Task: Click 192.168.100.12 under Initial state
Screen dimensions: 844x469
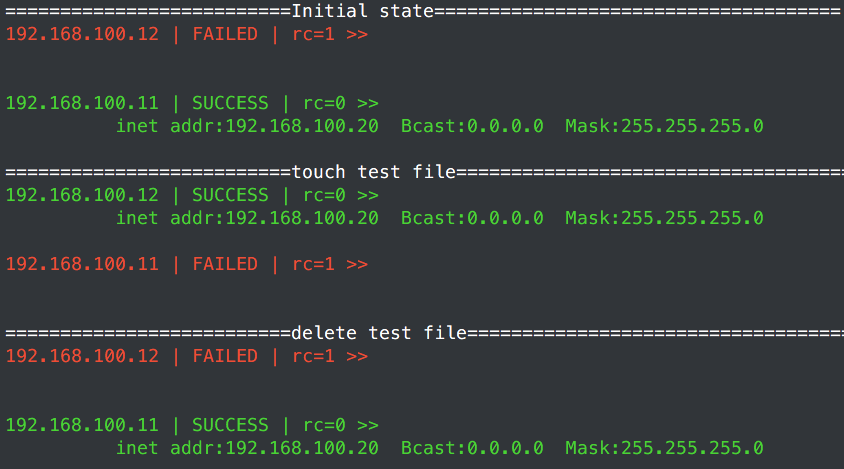Action: pyautogui.click(x=82, y=34)
